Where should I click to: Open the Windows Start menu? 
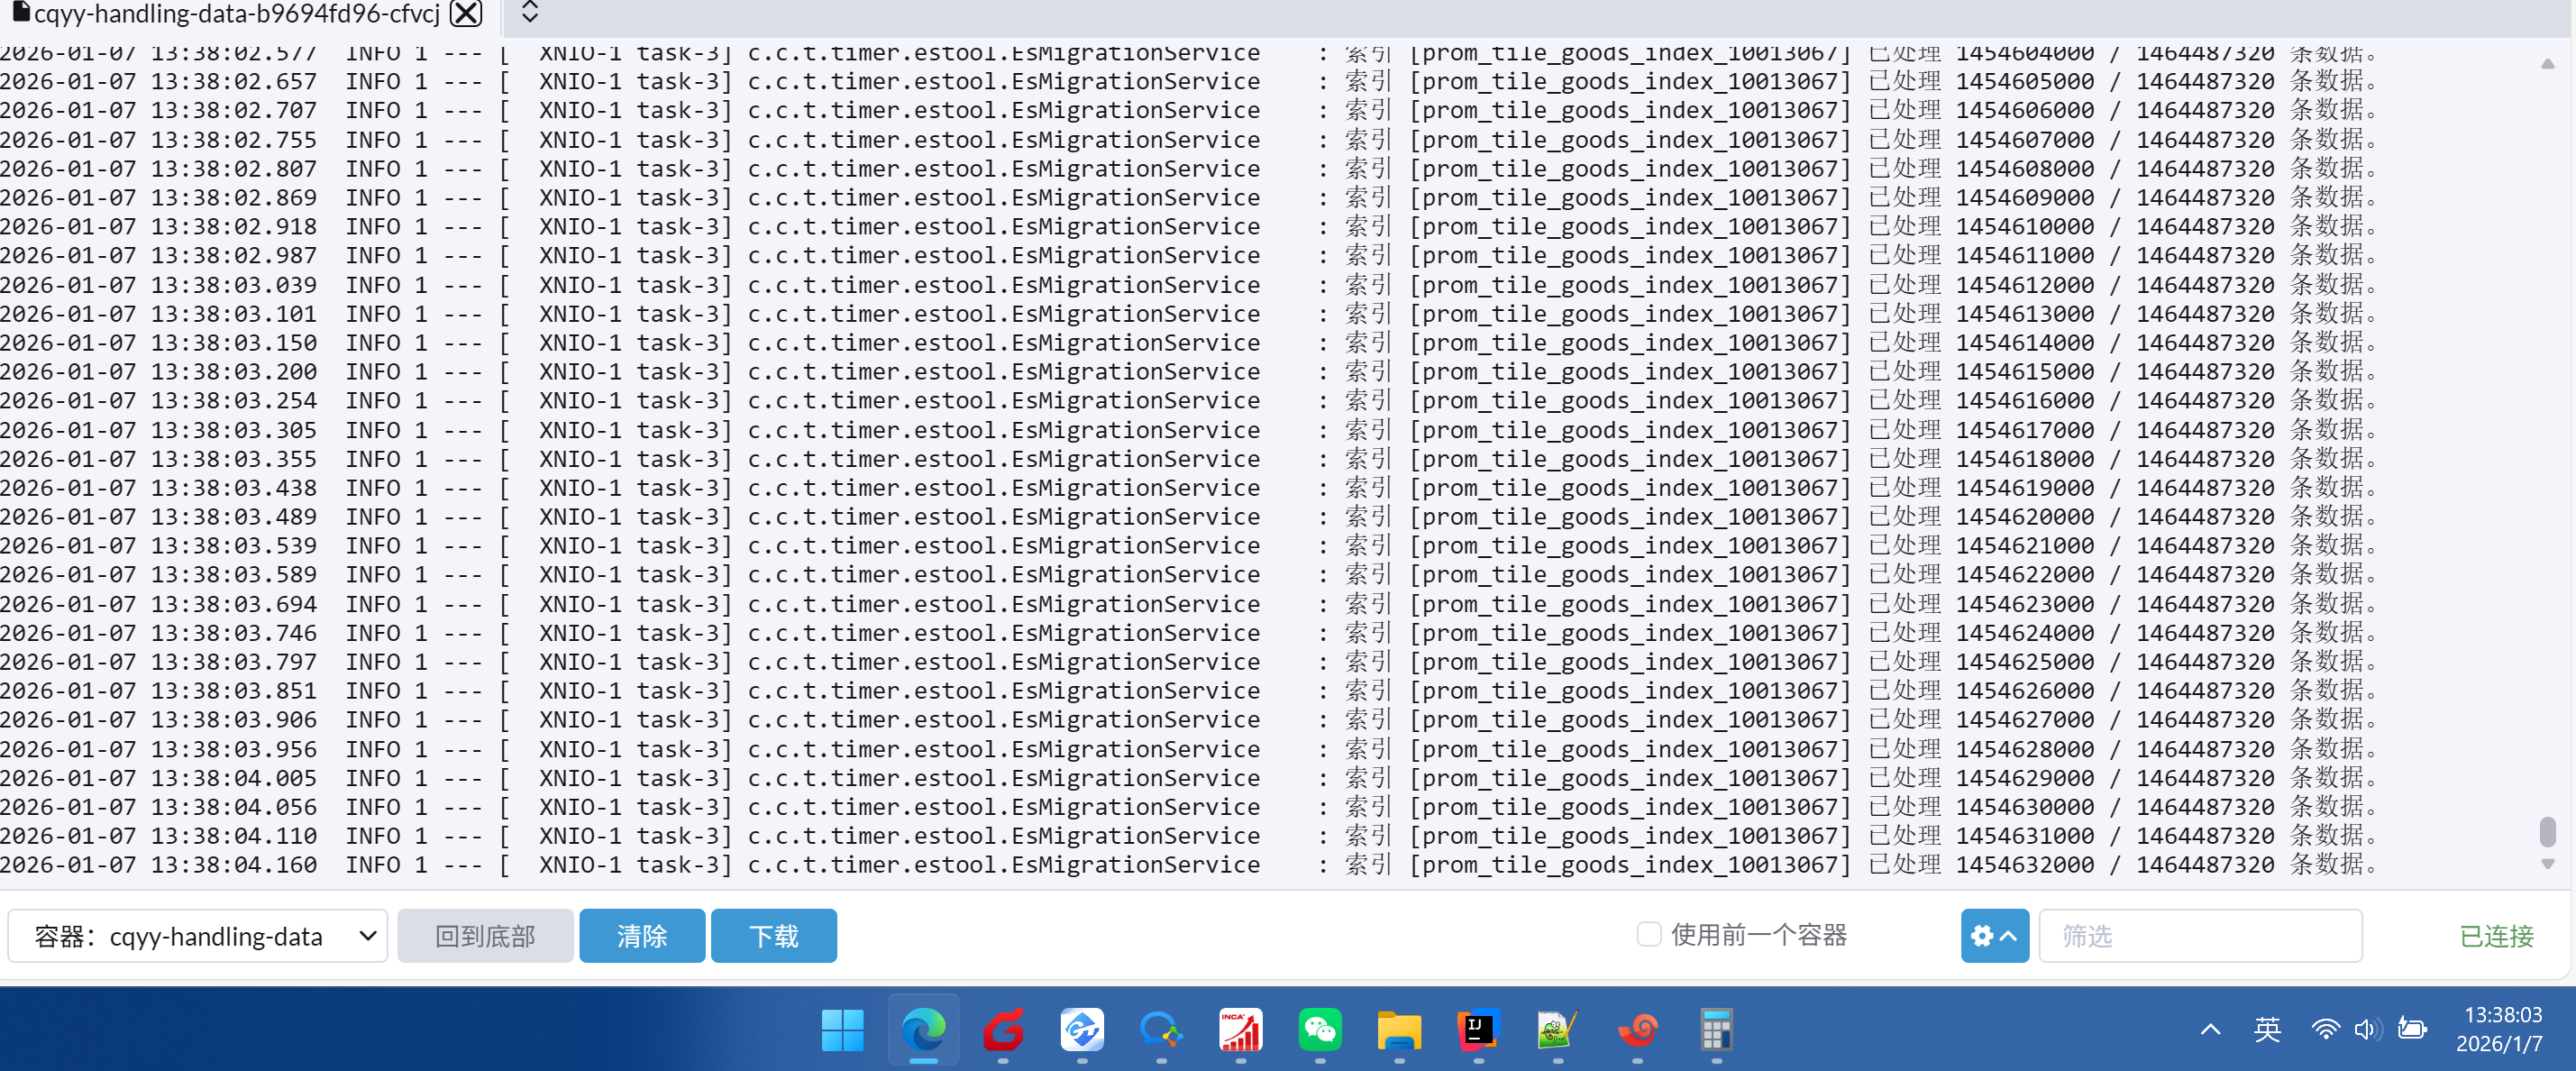(842, 1030)
